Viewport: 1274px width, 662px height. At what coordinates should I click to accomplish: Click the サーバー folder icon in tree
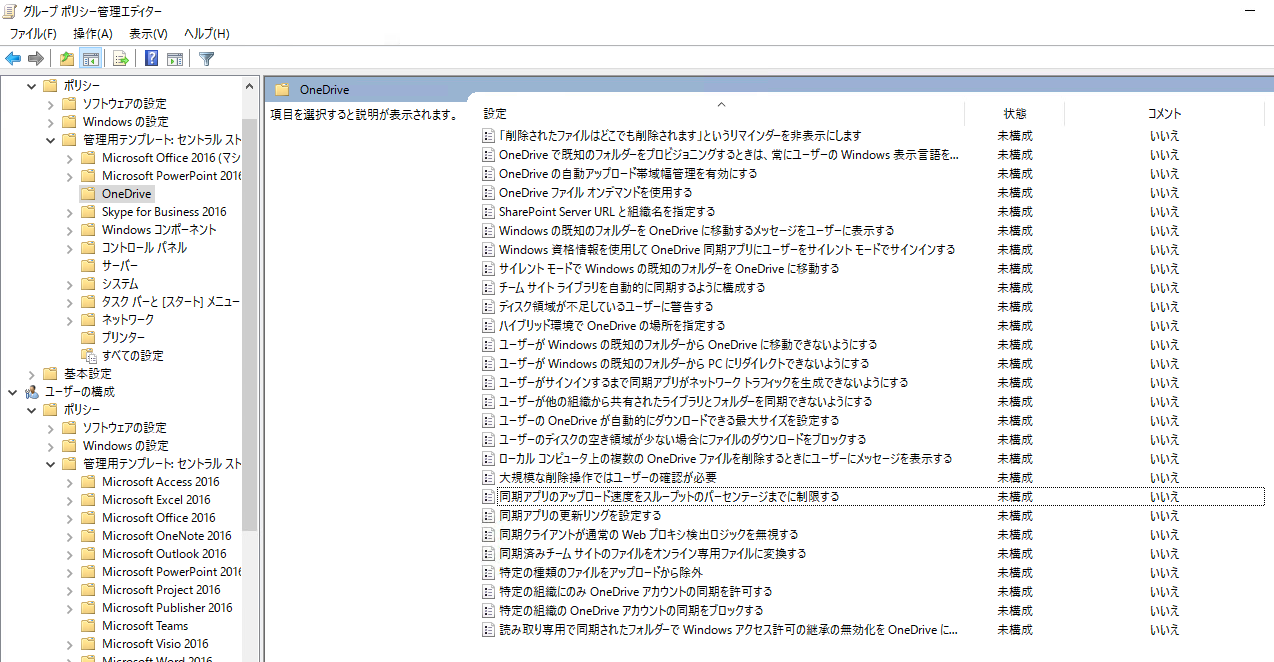tap(88, 266)
